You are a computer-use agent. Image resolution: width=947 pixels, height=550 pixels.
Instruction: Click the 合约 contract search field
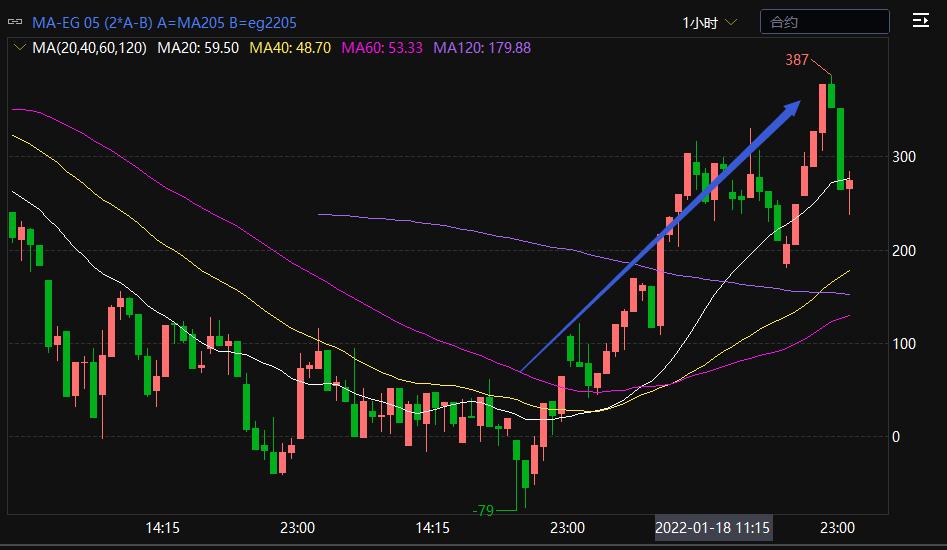coord(824,22)
